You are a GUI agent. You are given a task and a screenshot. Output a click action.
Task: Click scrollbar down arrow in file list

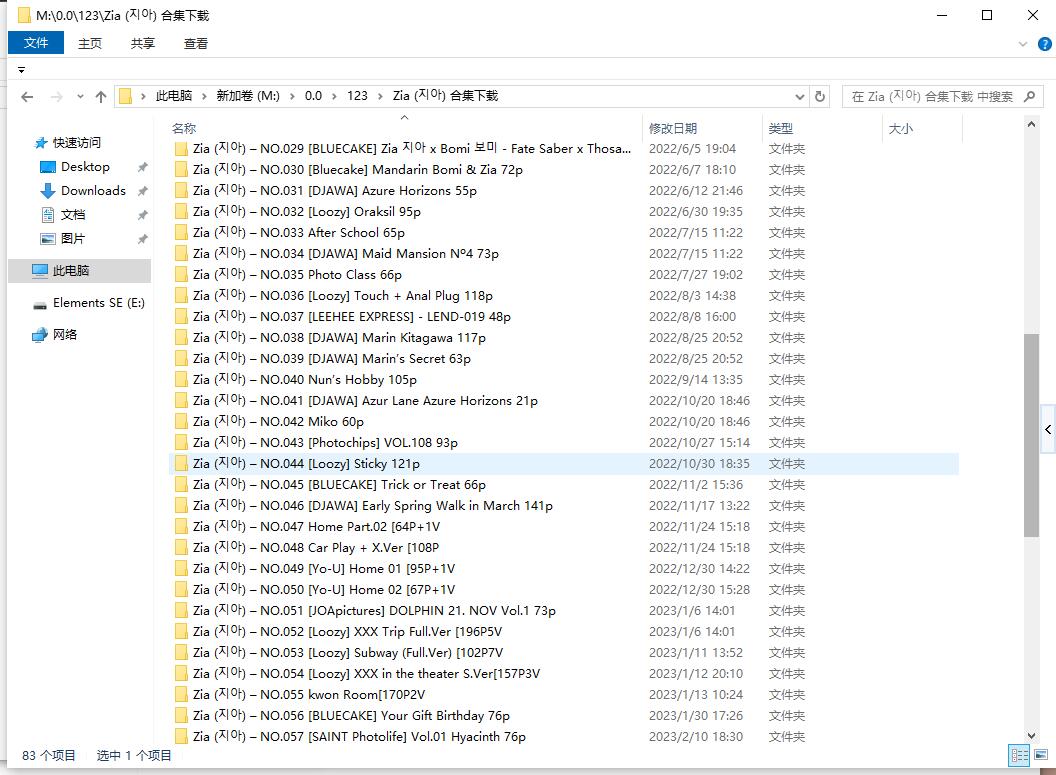(x=1031, y=736)
